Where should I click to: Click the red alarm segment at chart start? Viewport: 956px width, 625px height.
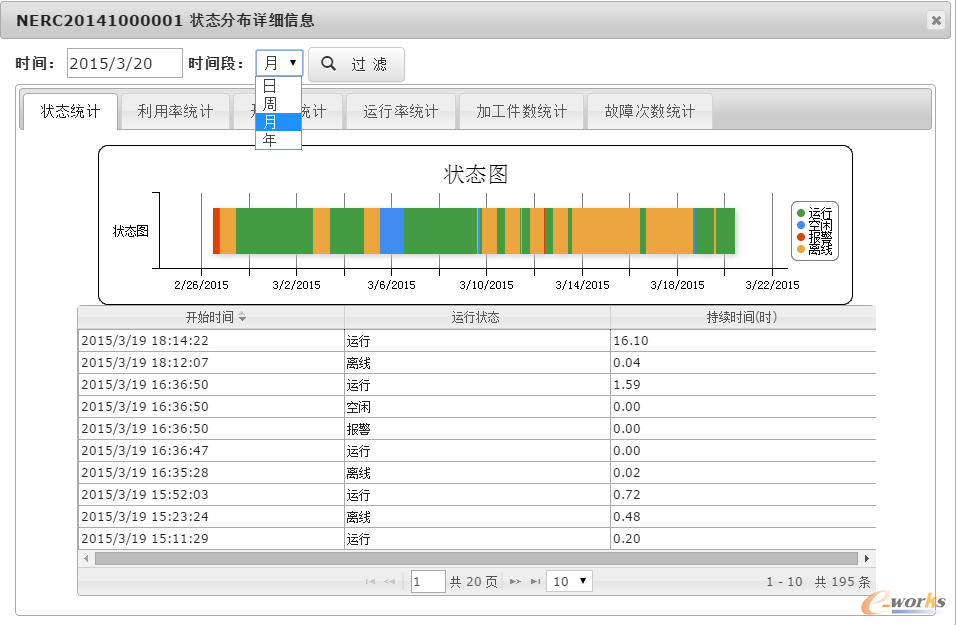click(x=216, y=230)
